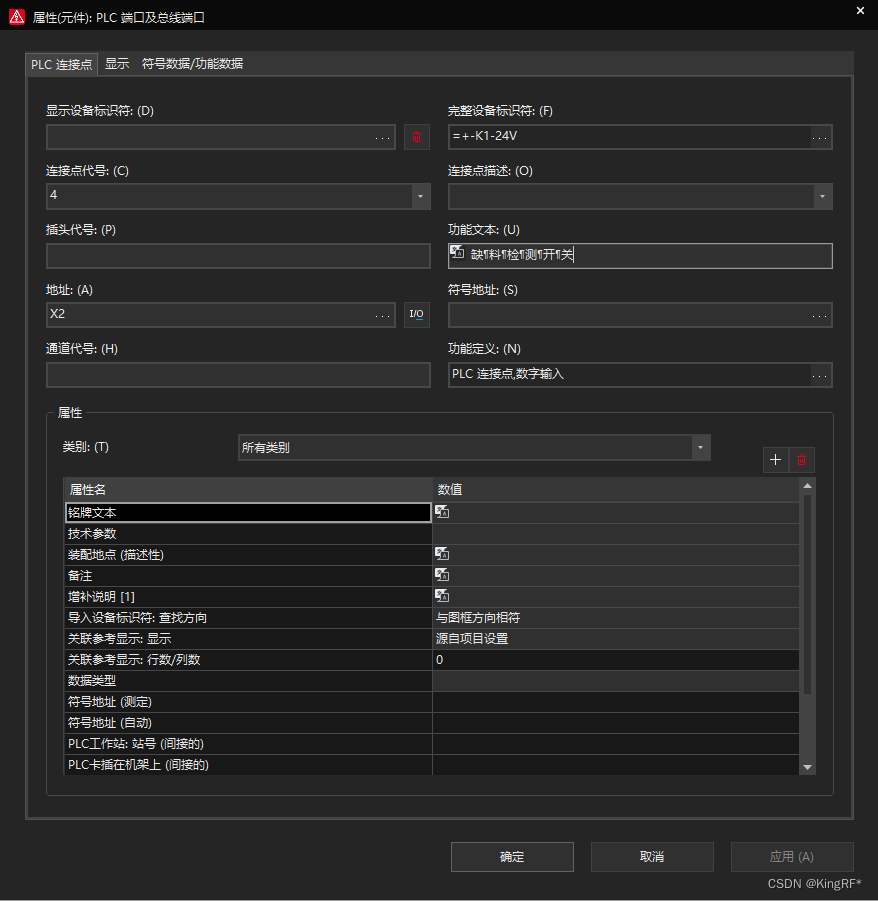Click the 取消 button

pyautogui.click(x=652, y=857)
